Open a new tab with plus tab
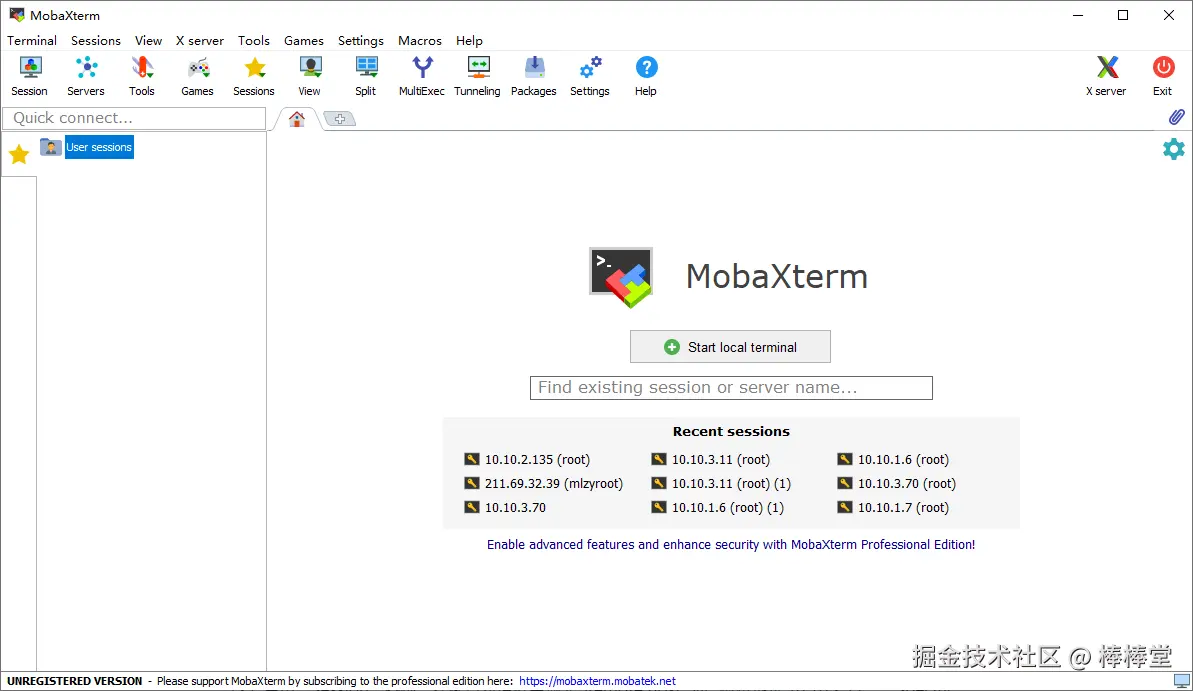 point(339,119)
